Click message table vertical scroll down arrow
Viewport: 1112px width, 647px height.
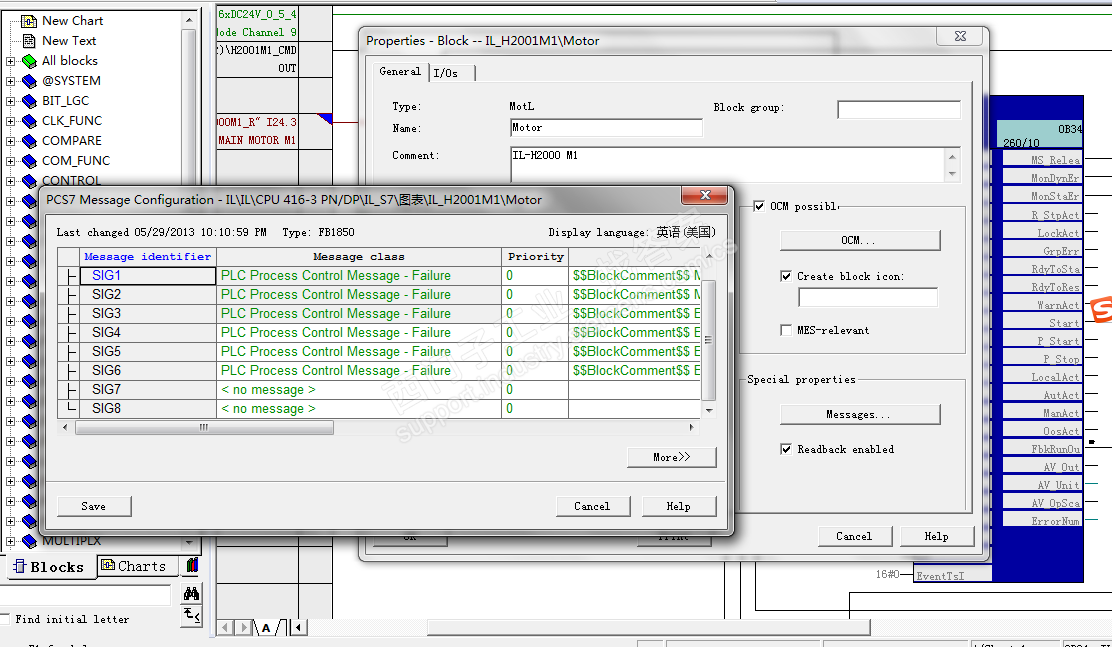[x=708, y=411]
